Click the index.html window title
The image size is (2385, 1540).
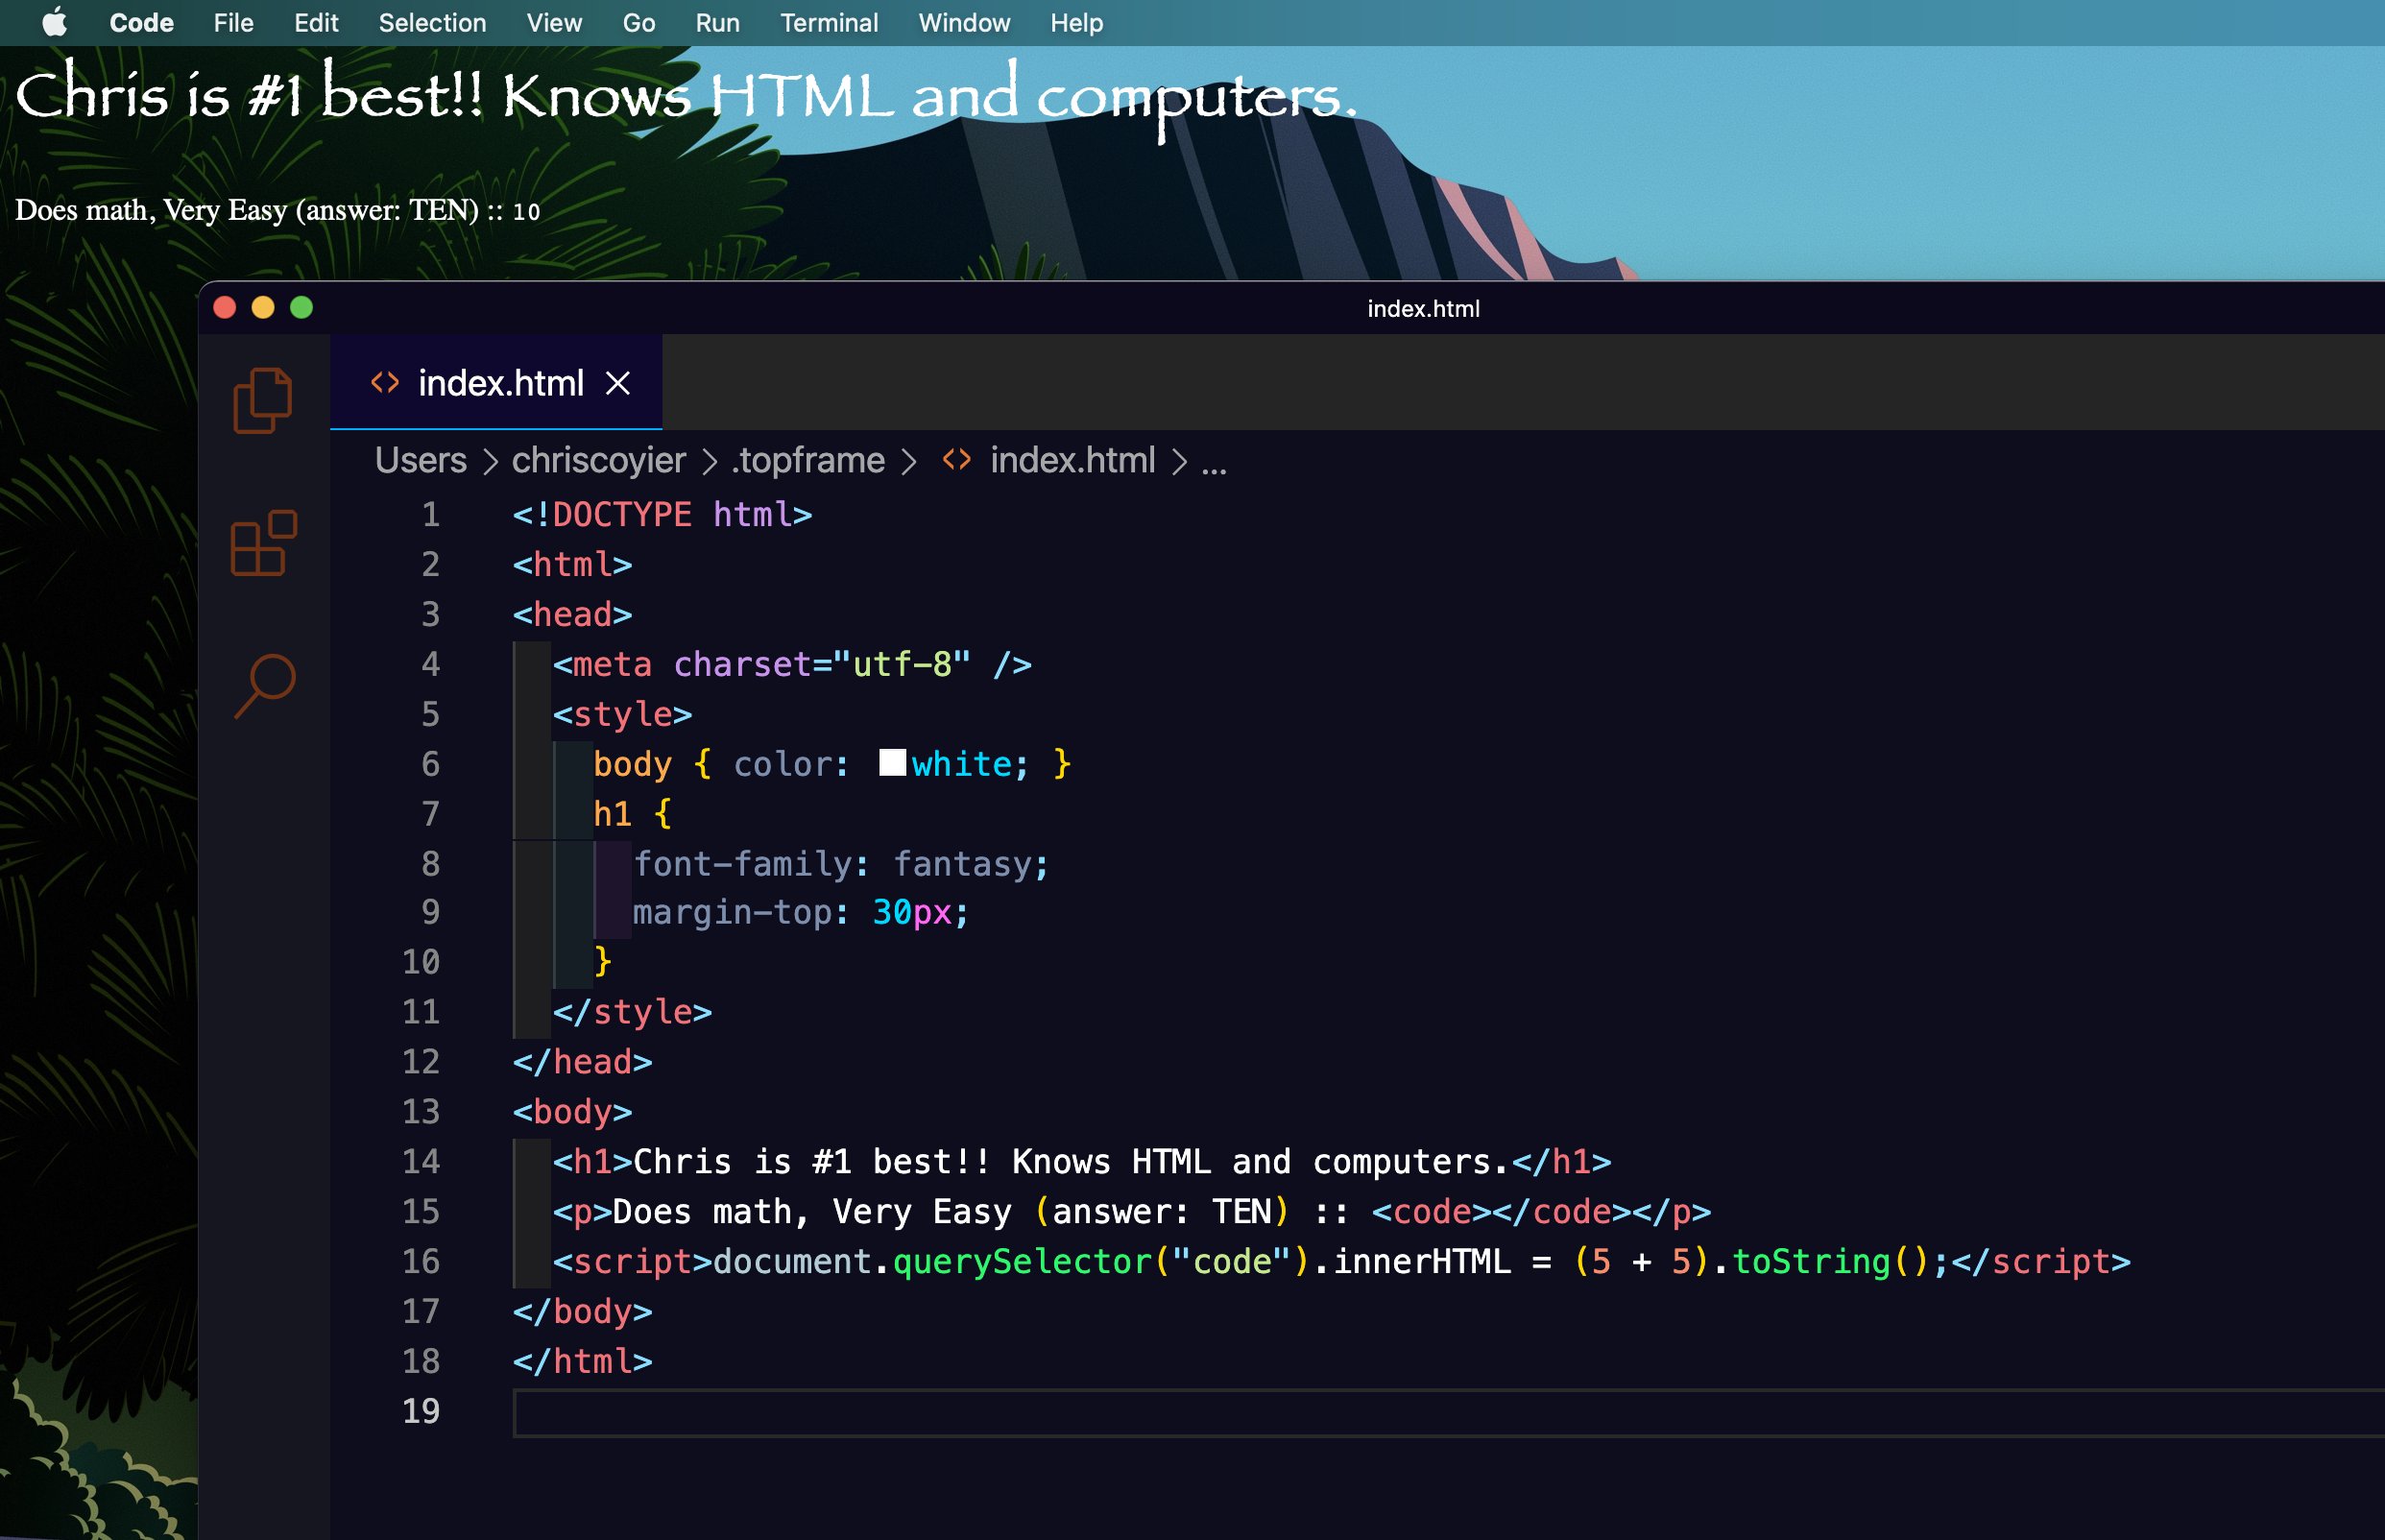pos(1423,308)
